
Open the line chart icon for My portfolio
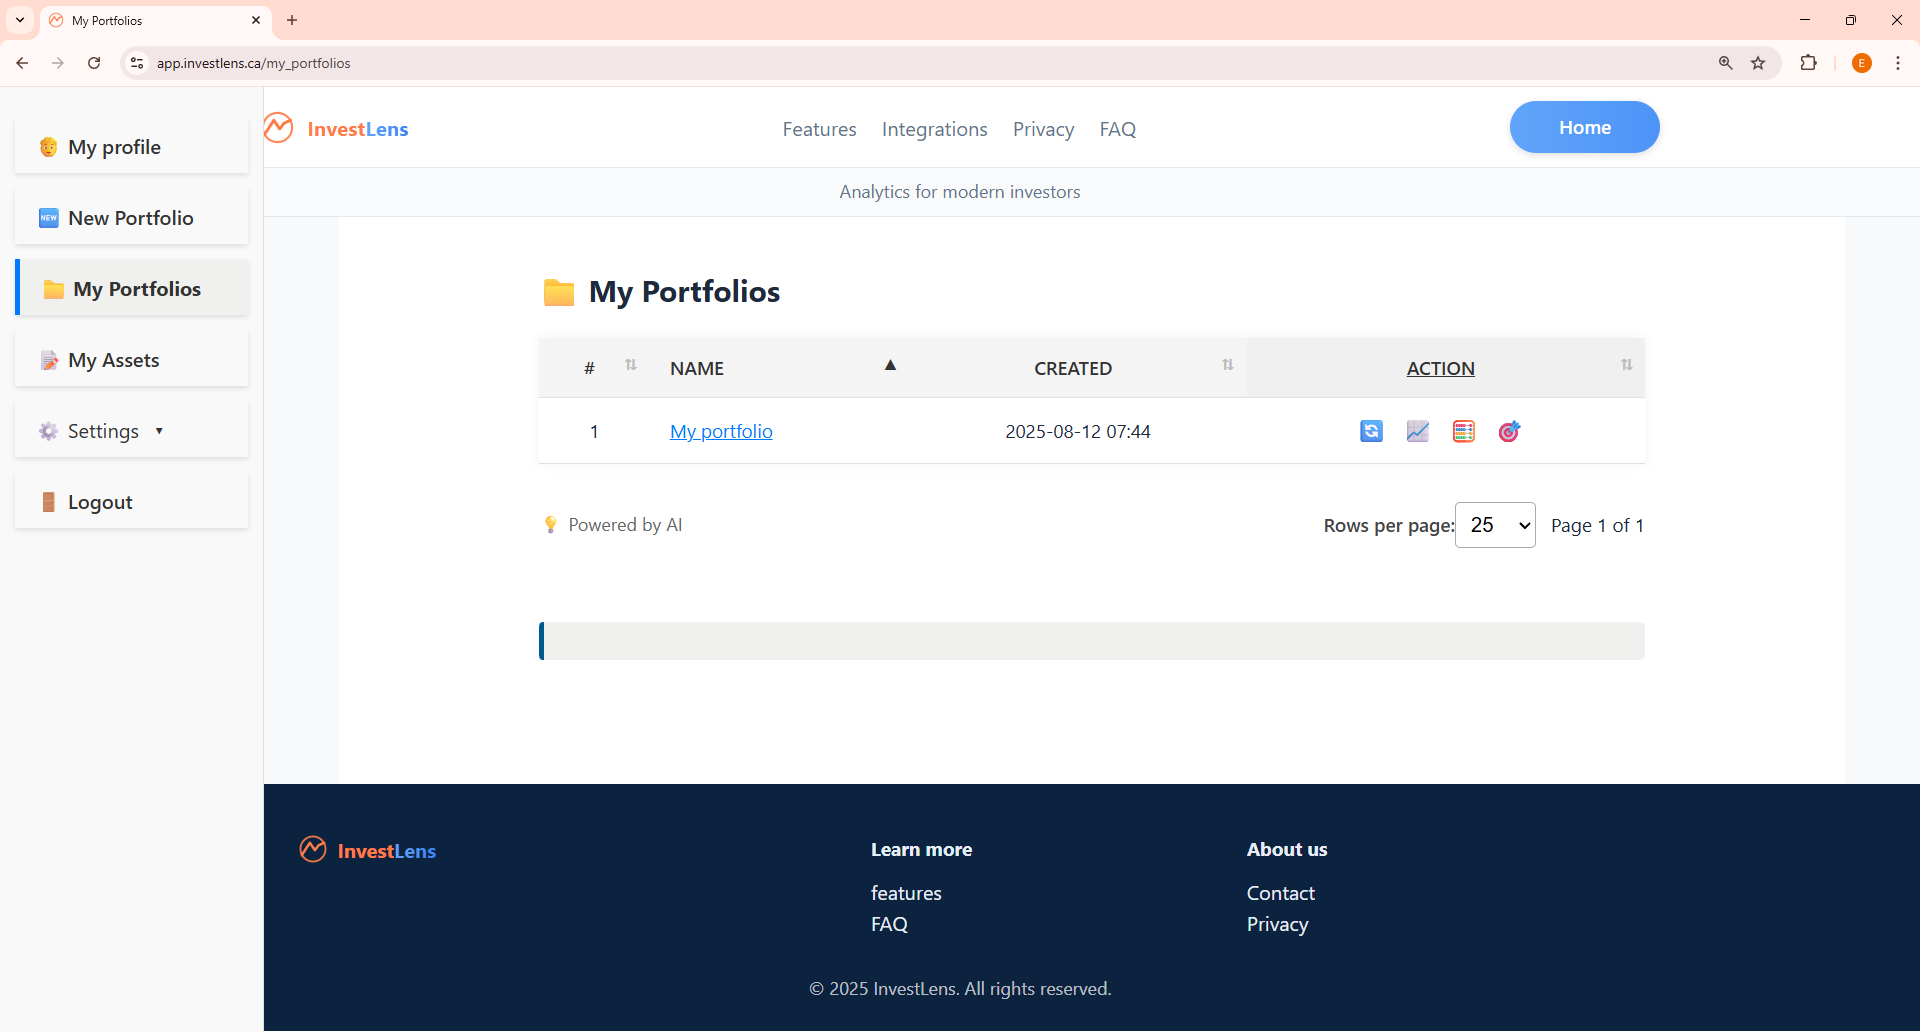pyautogui.click(x=1417, y=431)
